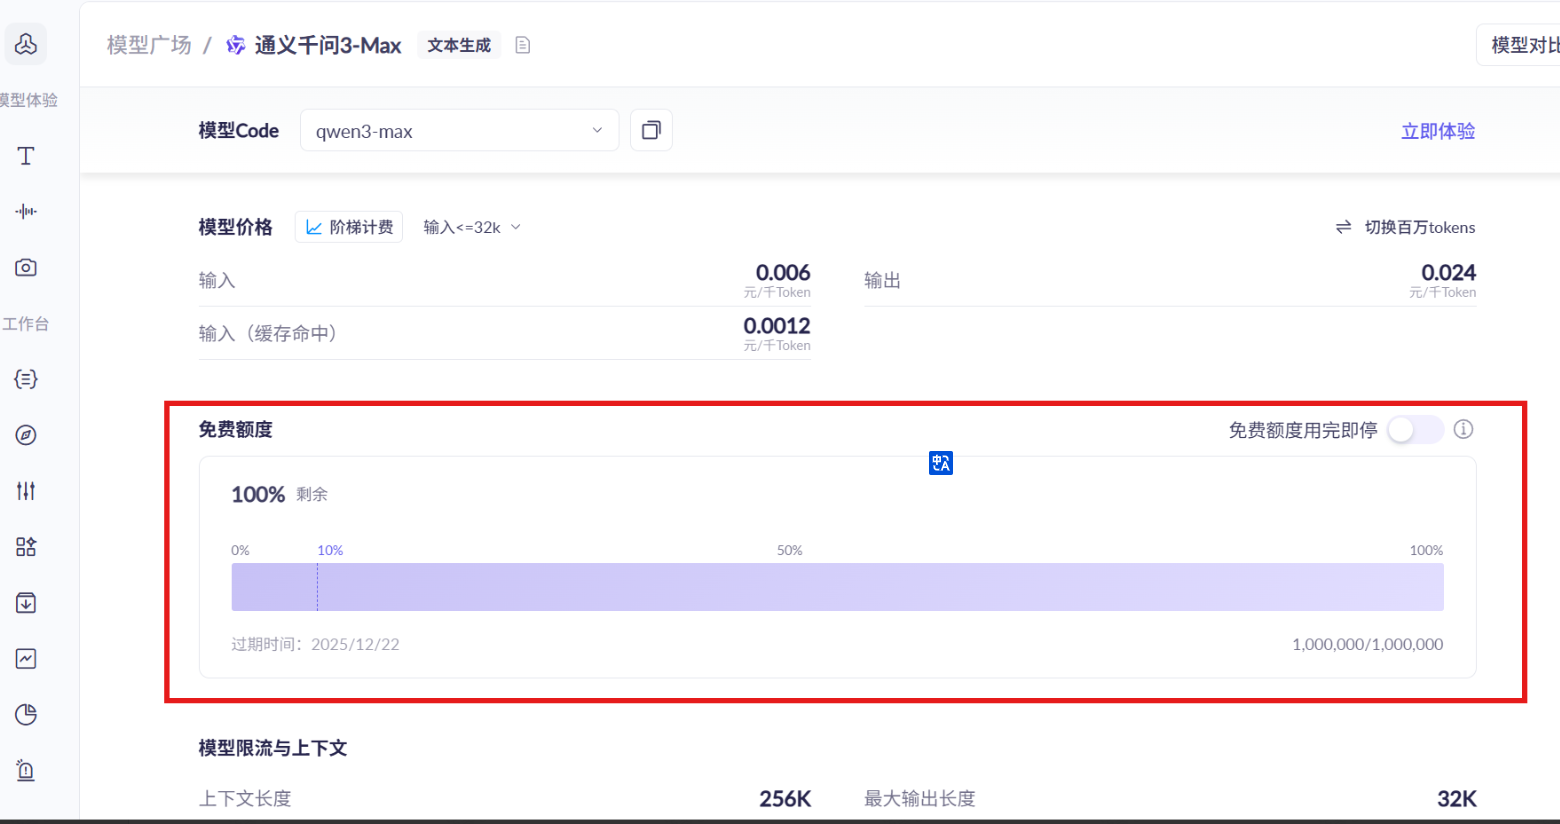This screenshot has height=824, width=1560.
Task: Open the compass explore sidebar icon
Action: 26,435
